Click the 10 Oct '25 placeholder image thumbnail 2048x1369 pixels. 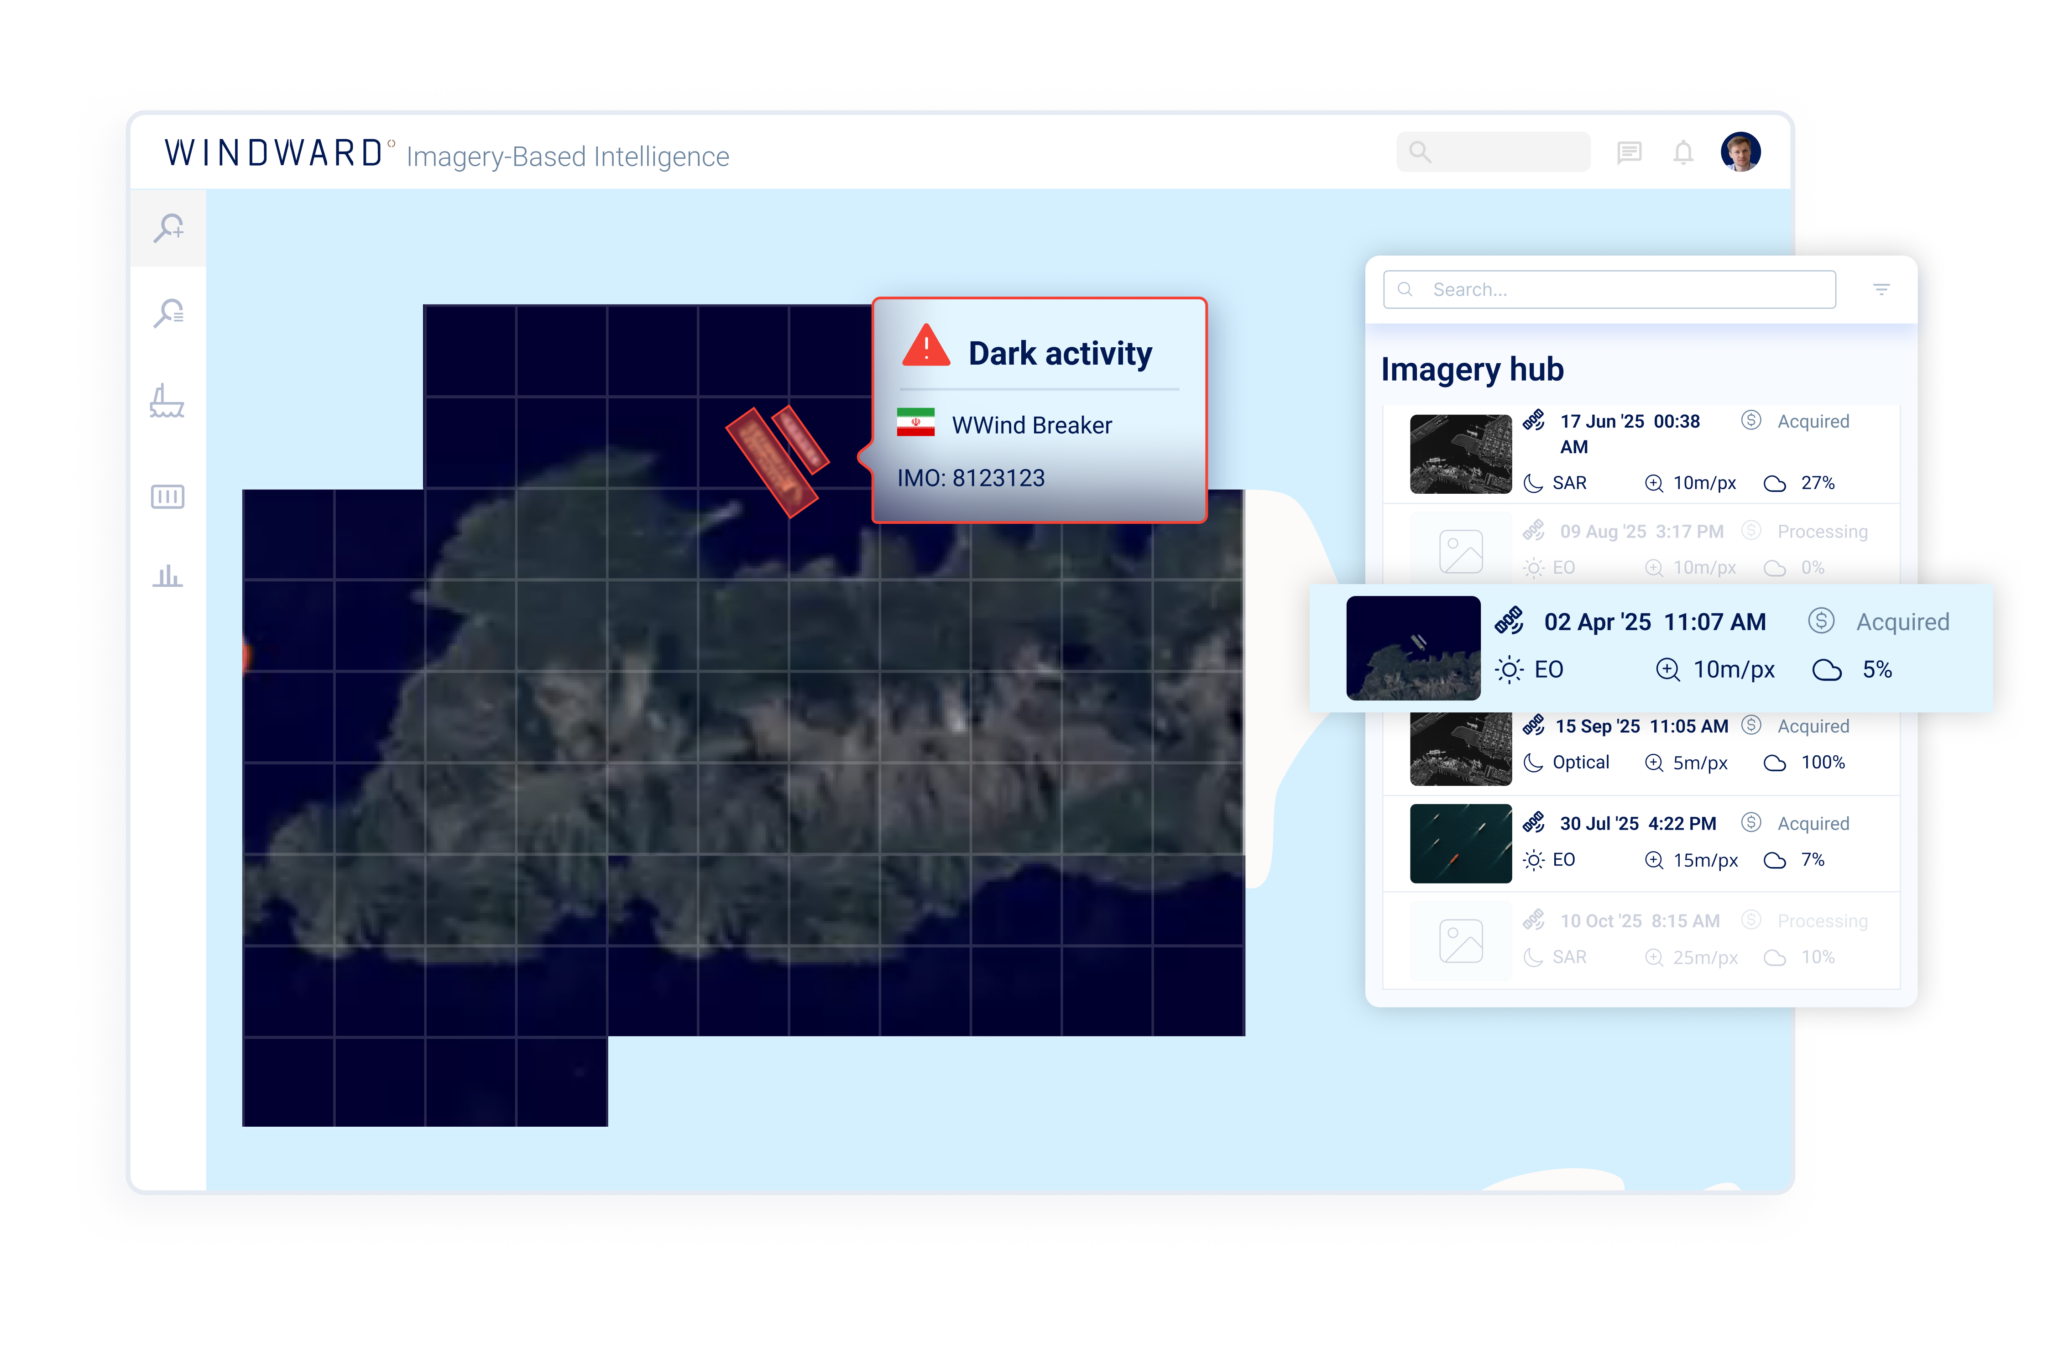click(x=1461, y=941)
